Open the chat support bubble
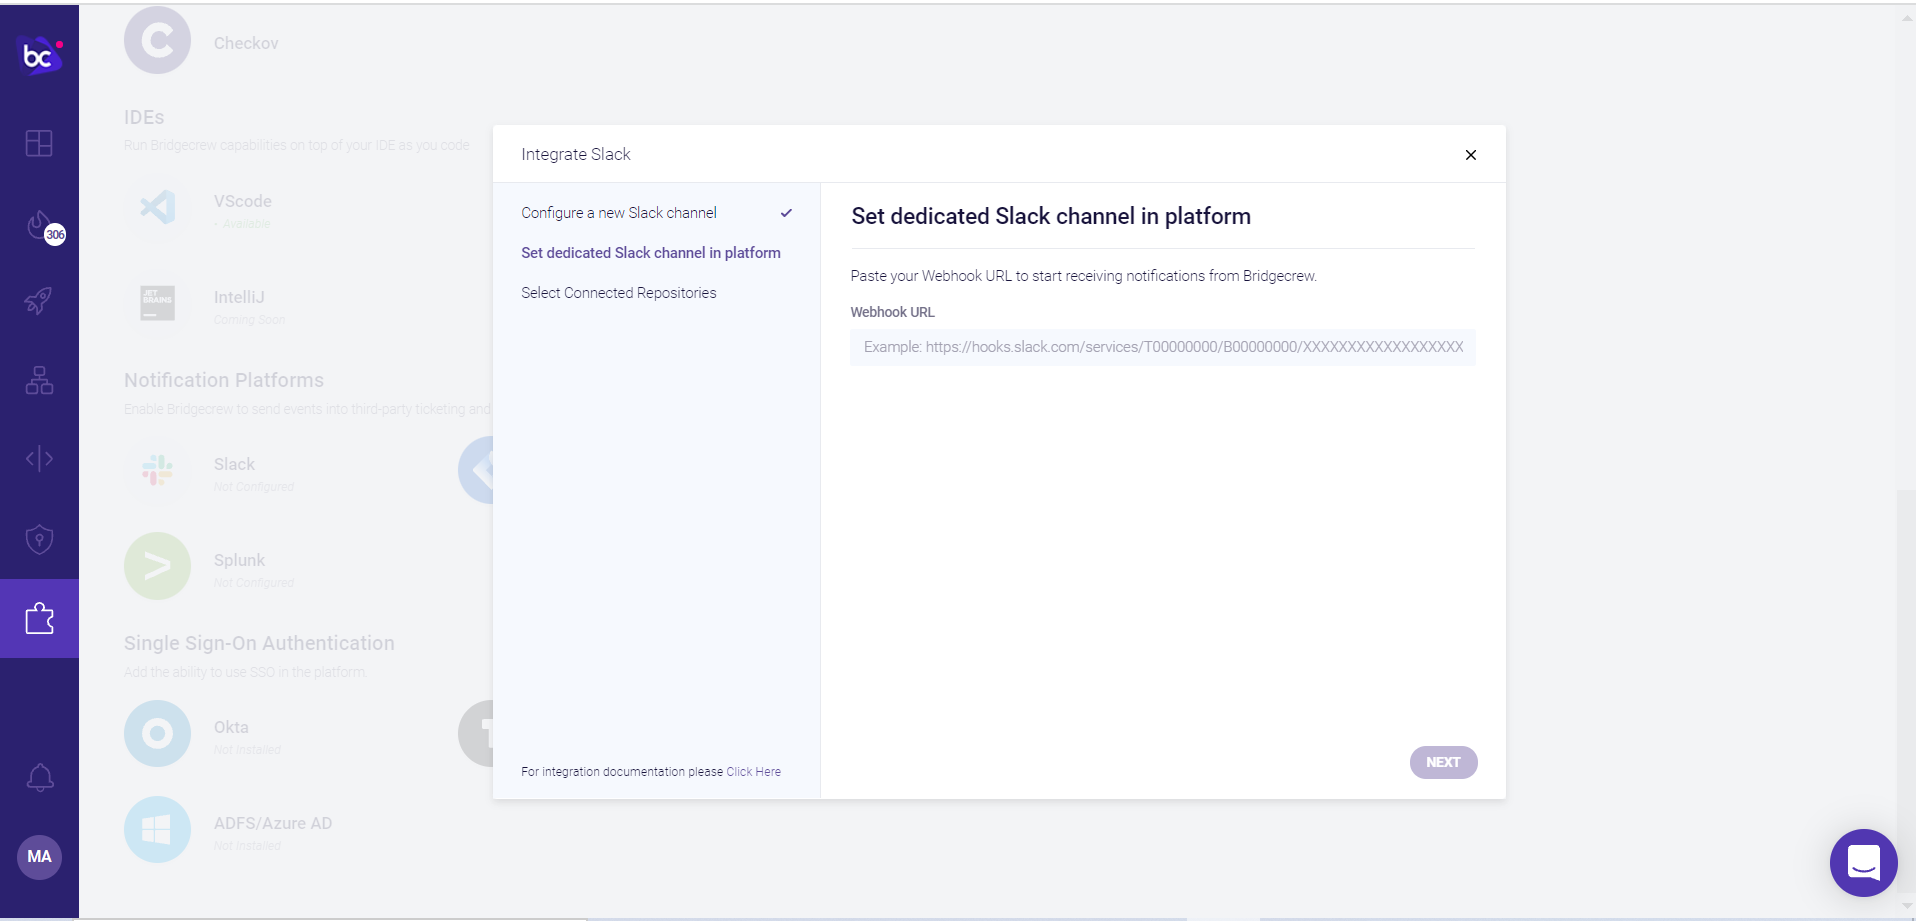Screen dimensions: 1916x921 [x=1863, y=862]
